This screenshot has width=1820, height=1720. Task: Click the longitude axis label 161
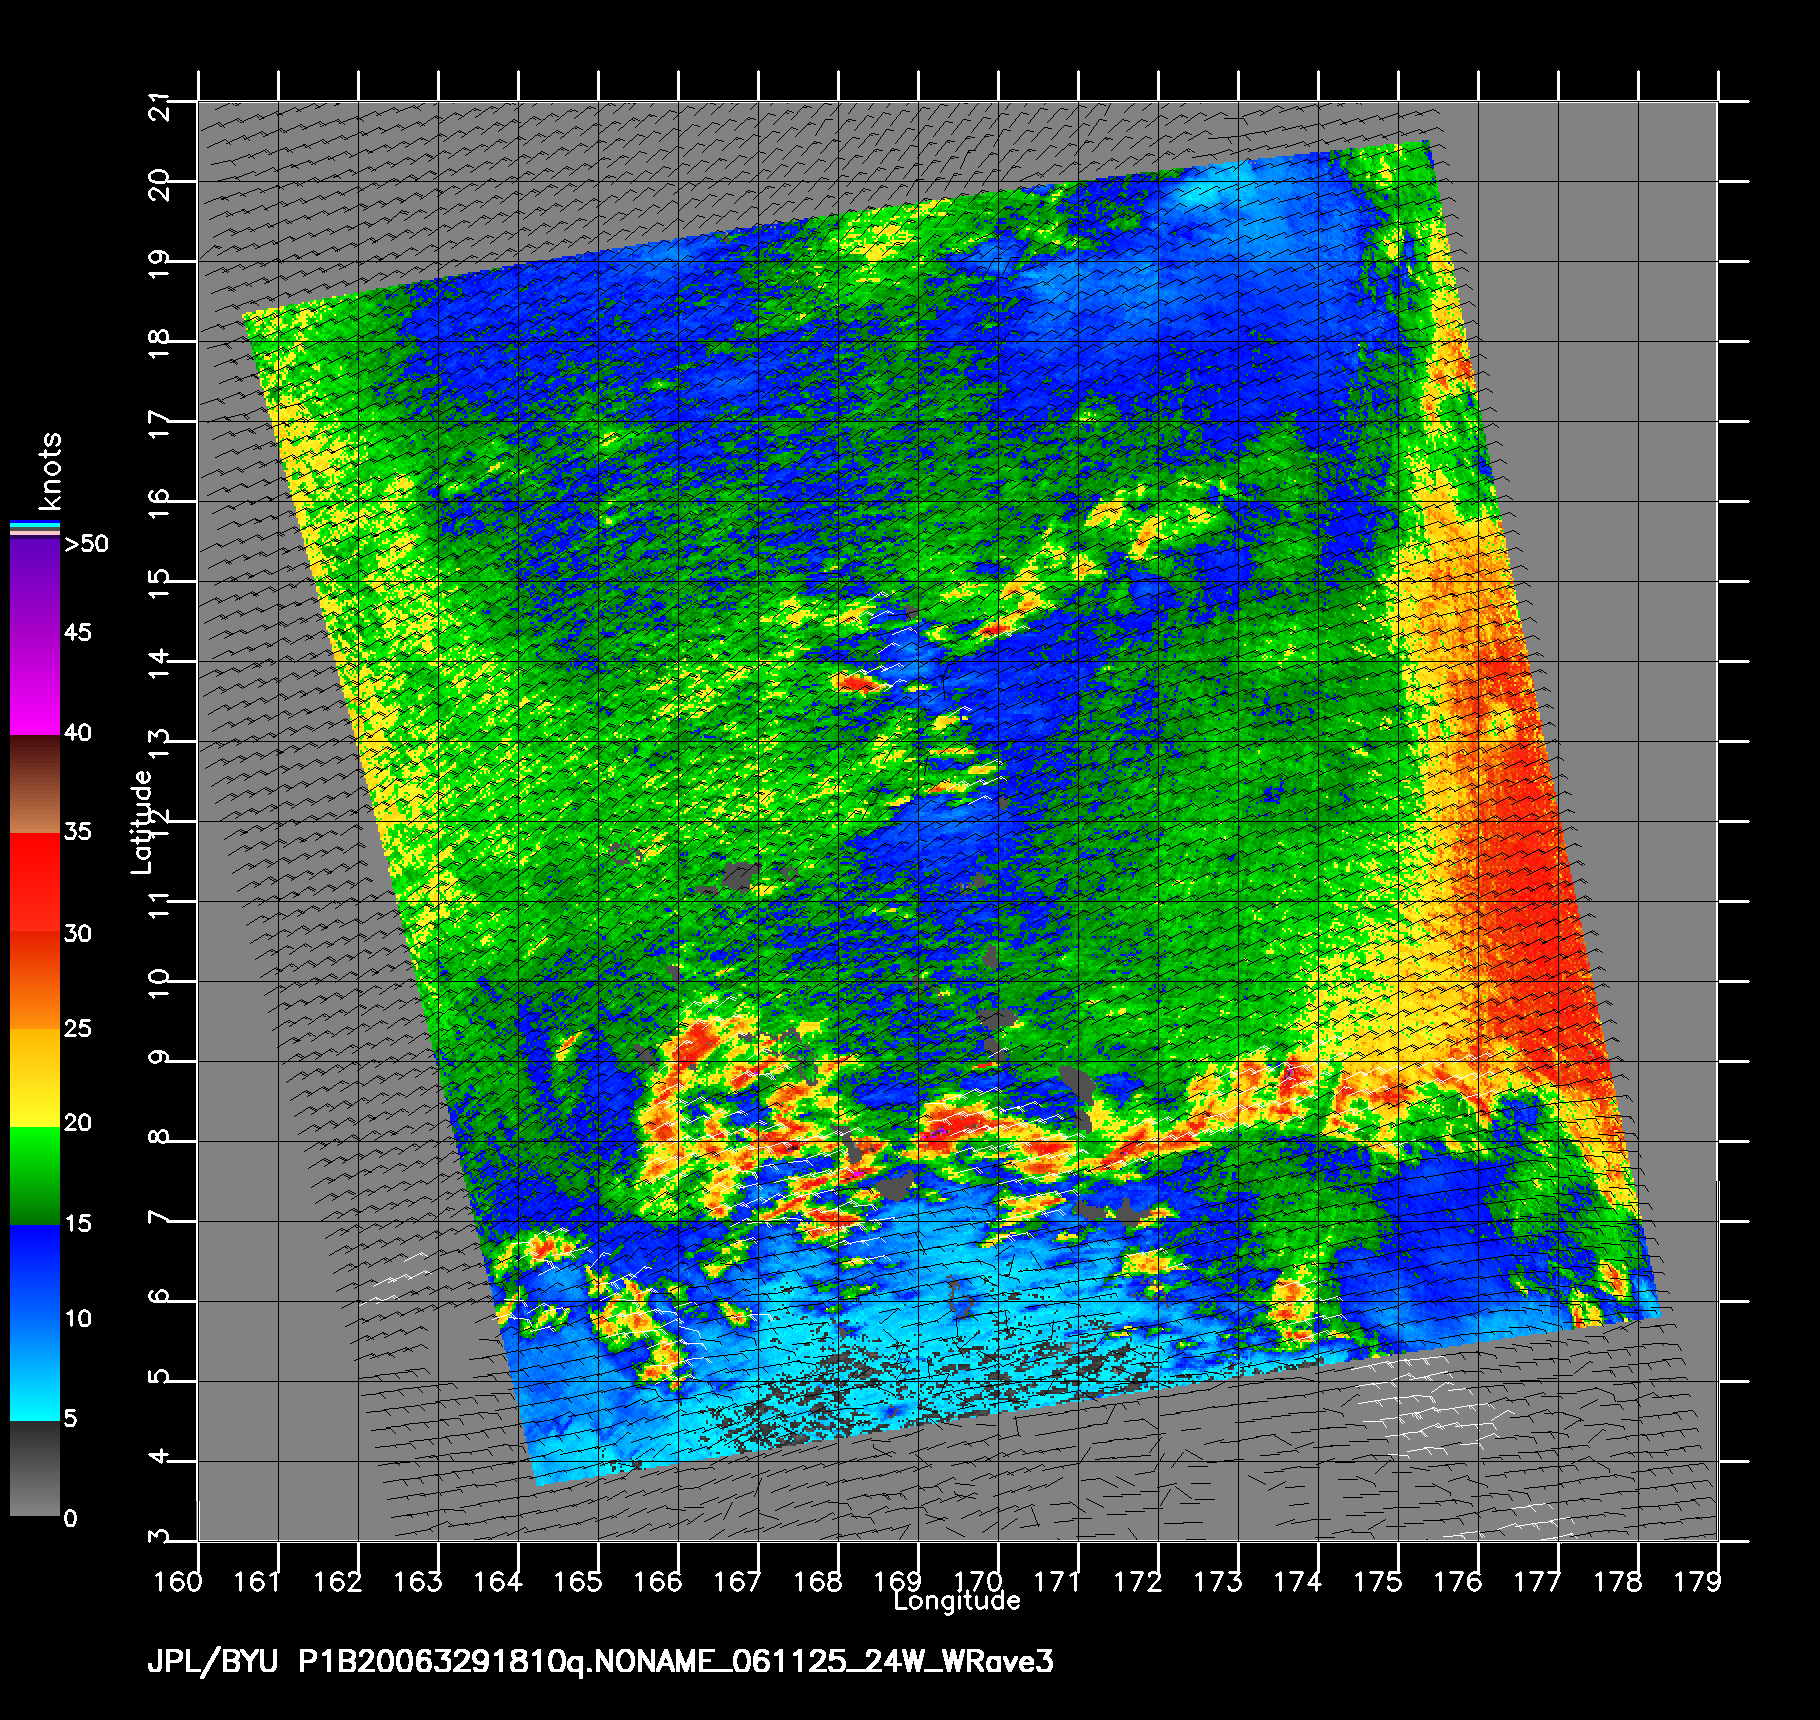click(258, 1581)
